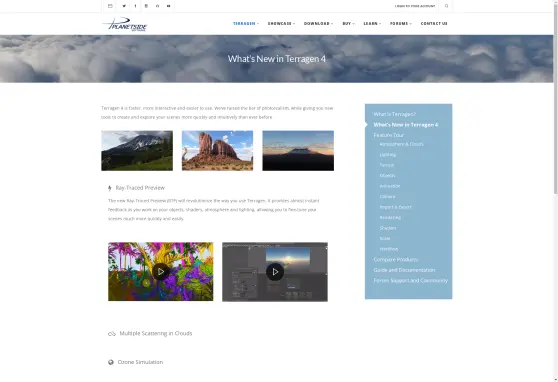Click the search magnifier icon
This screenshot has height=382, width=558.
(446, 6)
